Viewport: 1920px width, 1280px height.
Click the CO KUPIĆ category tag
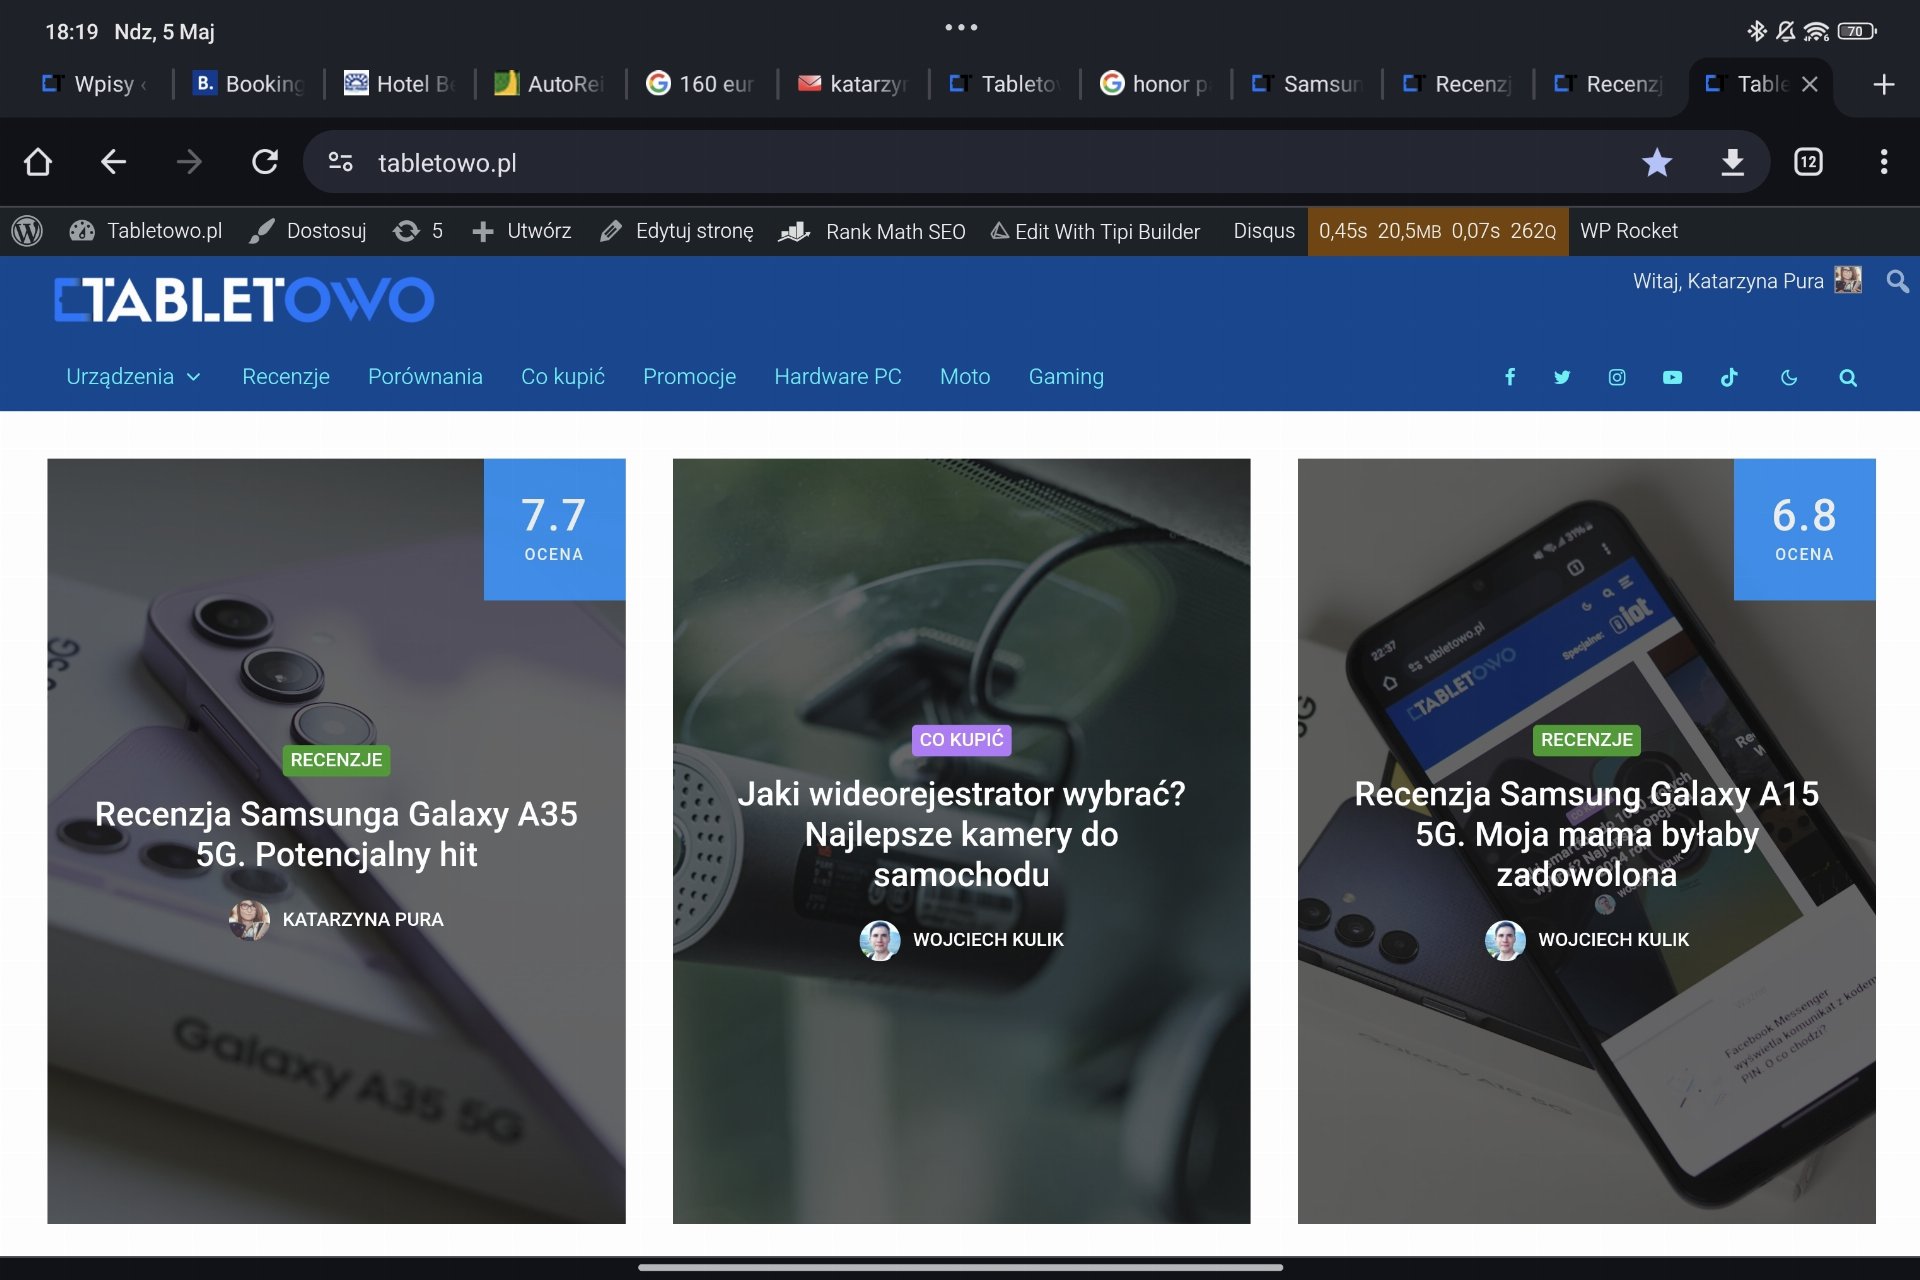pyautogui.click(x=961, y=740)
